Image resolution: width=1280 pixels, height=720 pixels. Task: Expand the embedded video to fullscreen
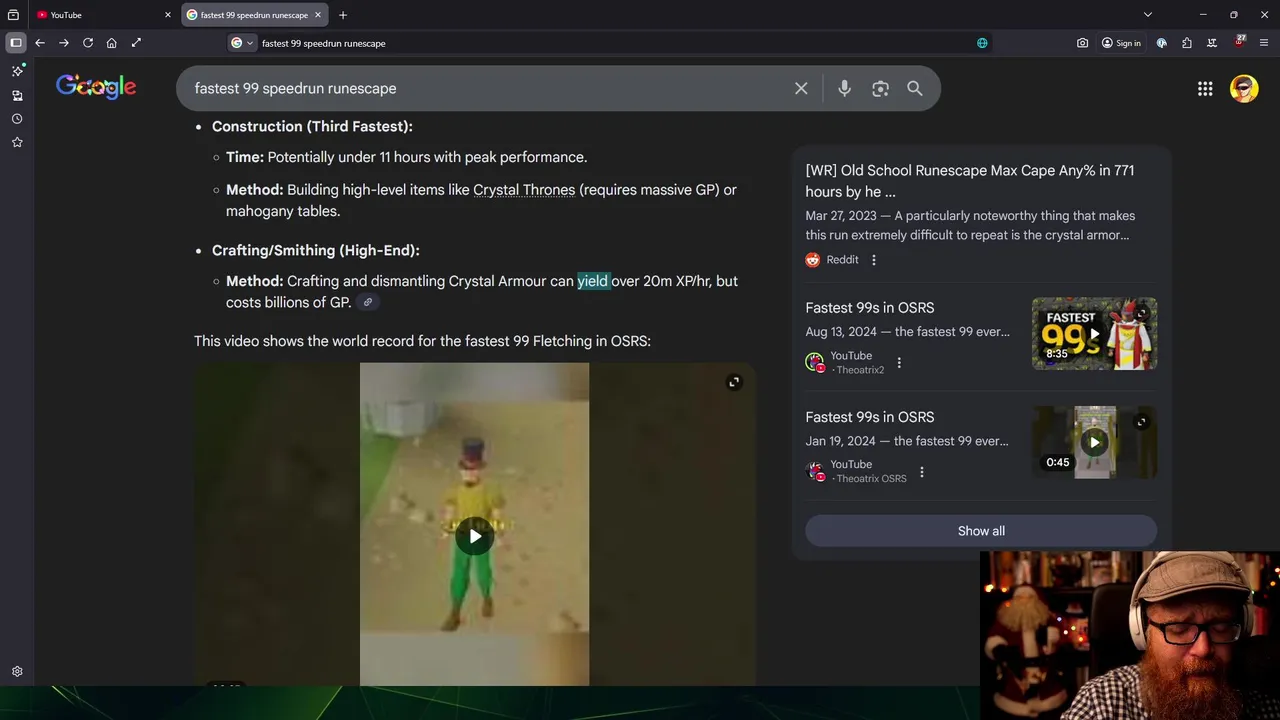coord(734,382)
